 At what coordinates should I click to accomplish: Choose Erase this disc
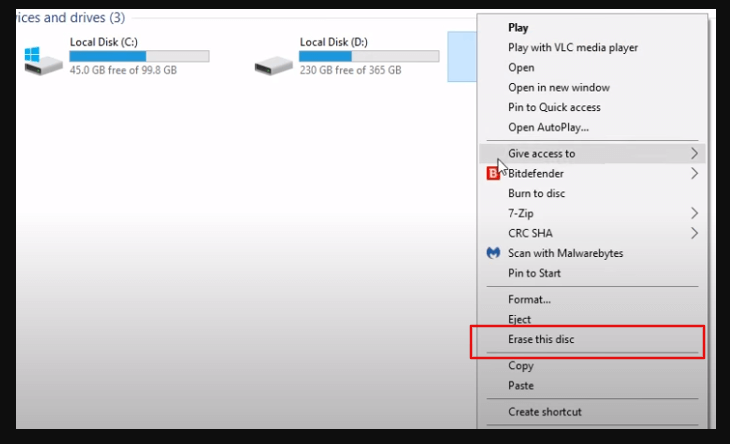click(541, 340)
